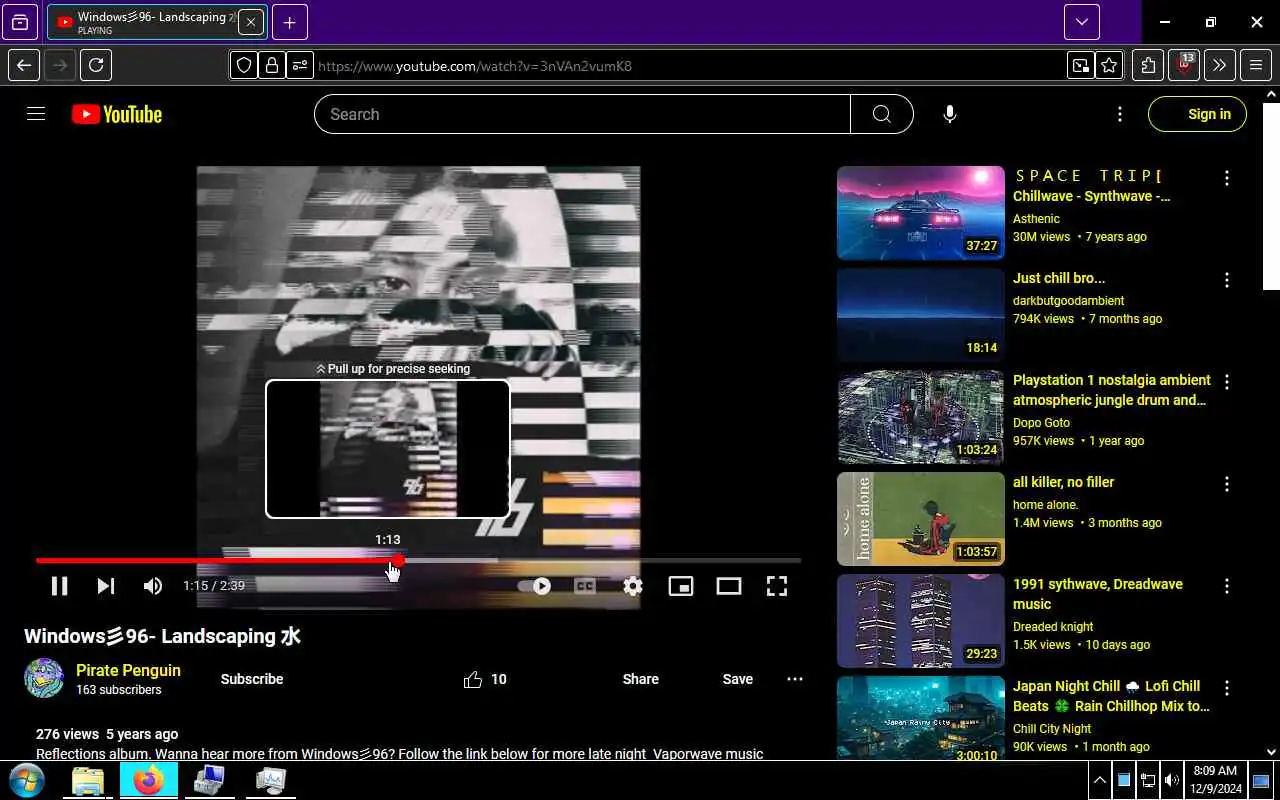Open a new browser tab
The image size is (1280, 800).
point(290,22)
